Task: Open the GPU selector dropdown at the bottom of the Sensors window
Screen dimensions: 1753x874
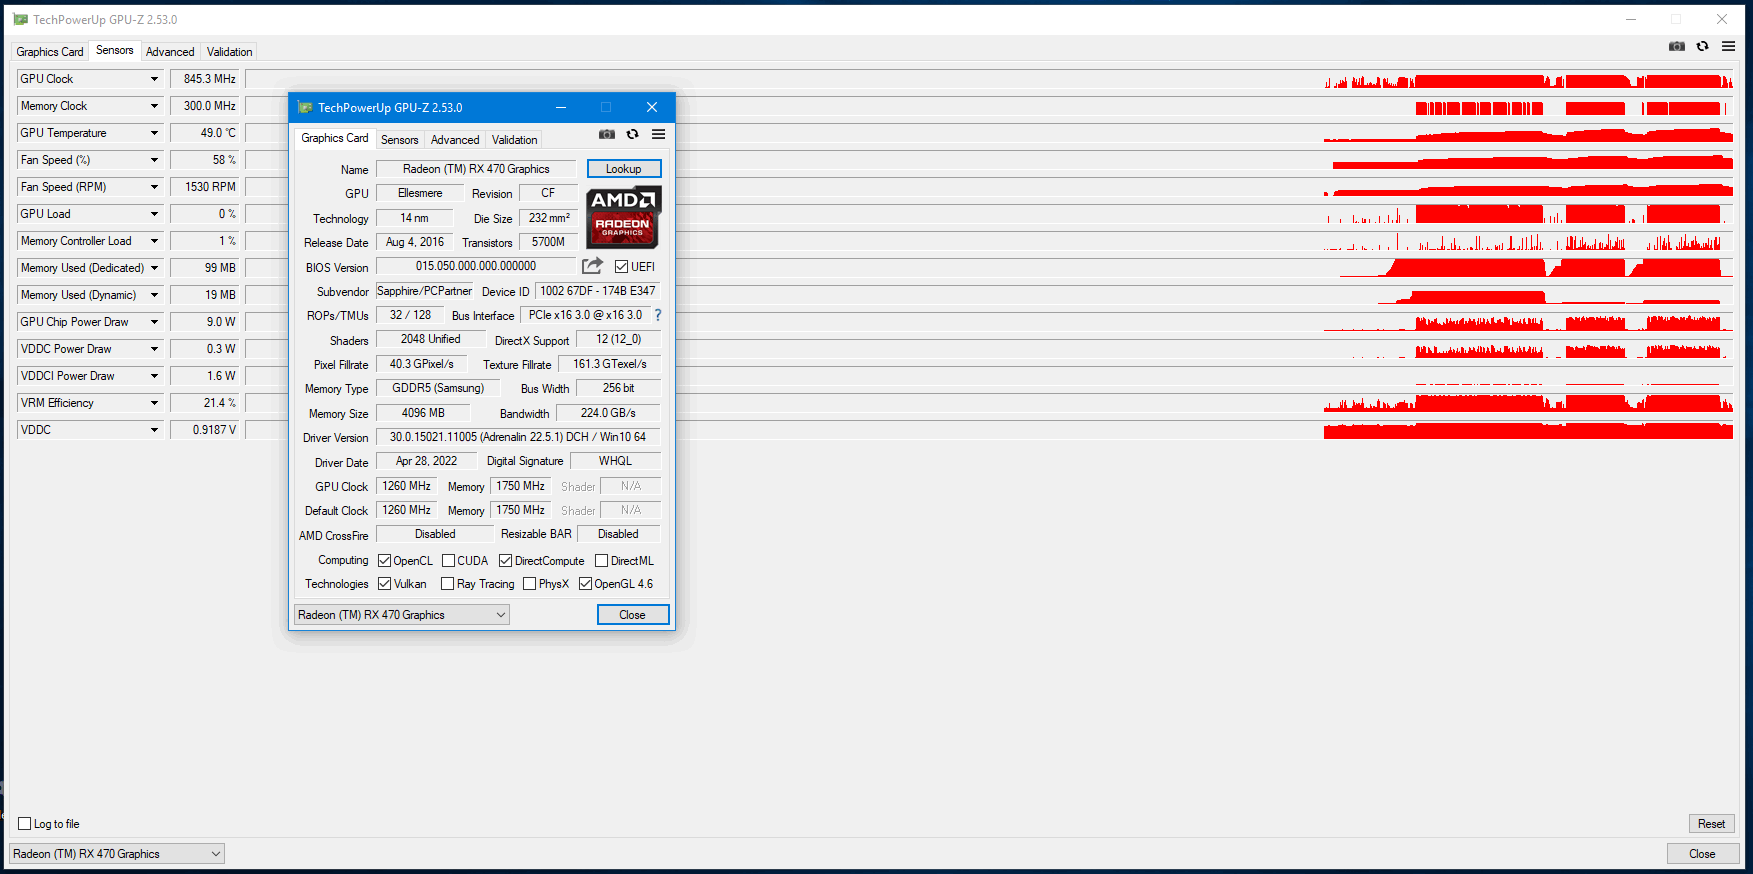Action: [117, 854]
